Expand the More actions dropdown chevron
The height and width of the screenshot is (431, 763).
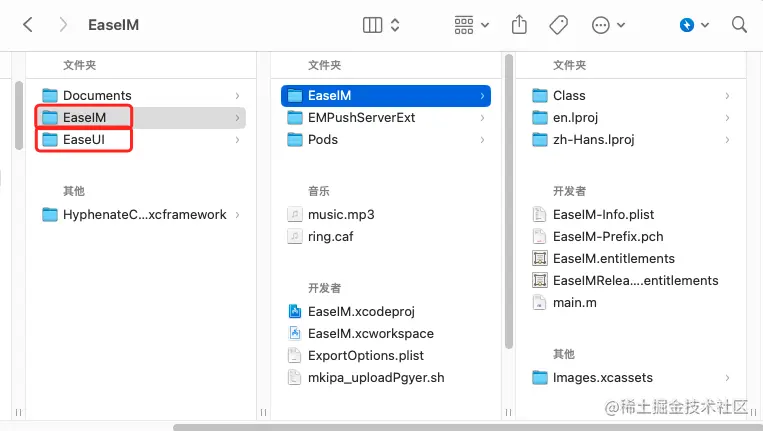pyautogui.click(x=621, y=25)
